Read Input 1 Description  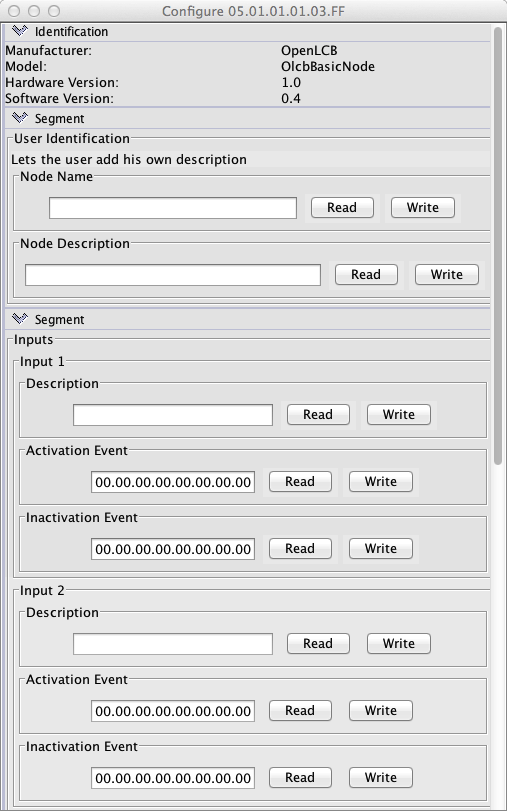click(318, 414)
